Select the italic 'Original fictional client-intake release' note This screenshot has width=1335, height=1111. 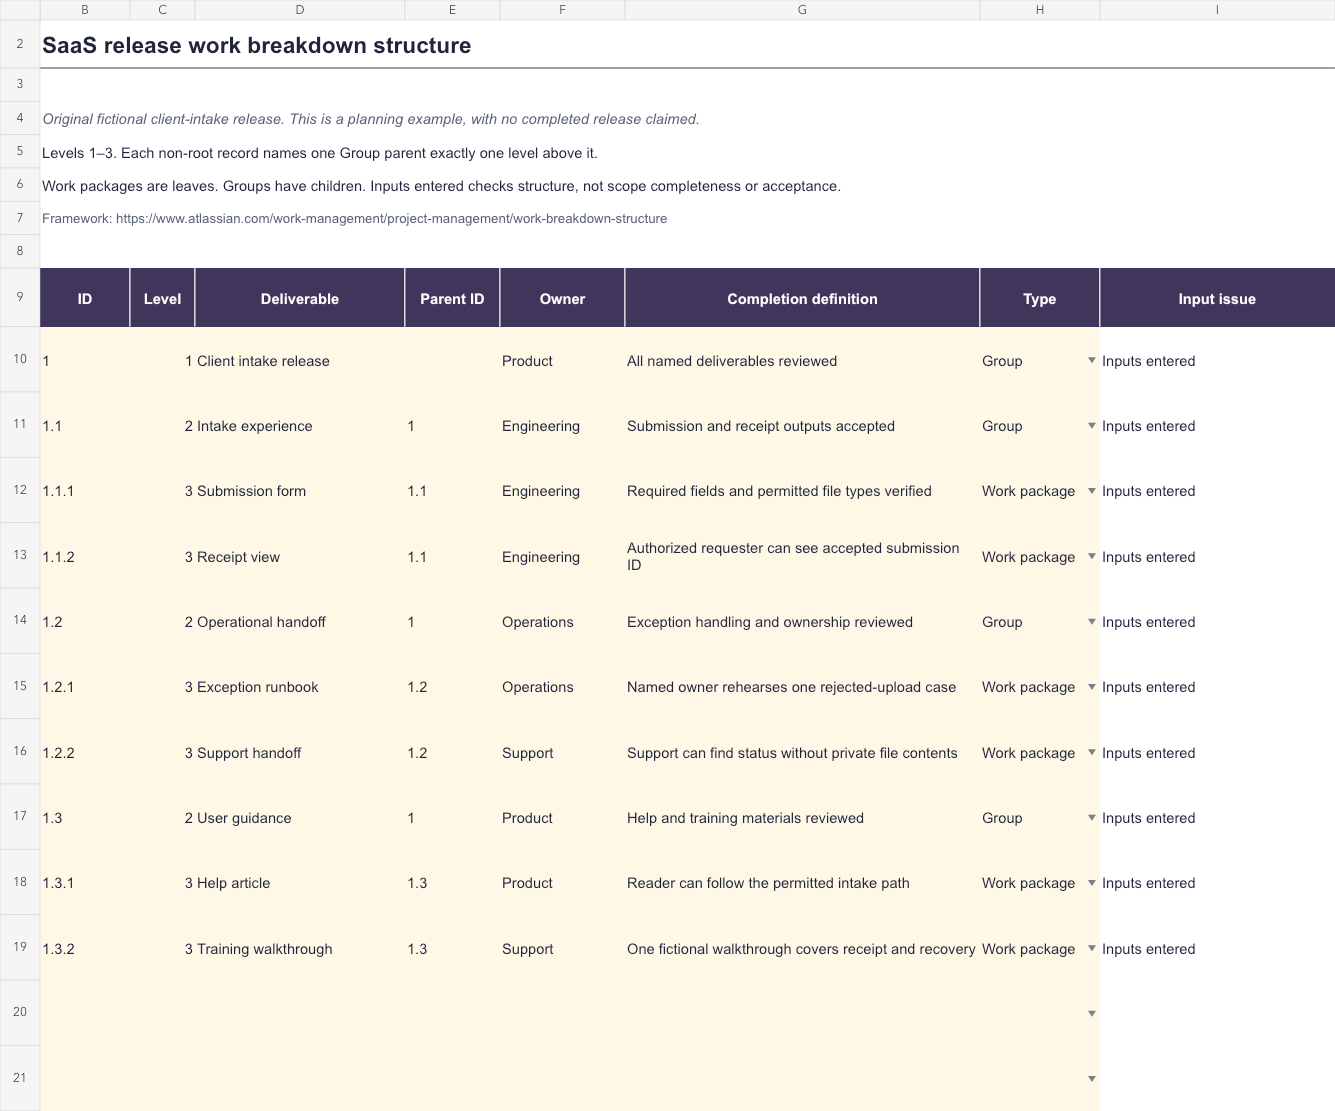pyautogui.click(x=371, y=119)
